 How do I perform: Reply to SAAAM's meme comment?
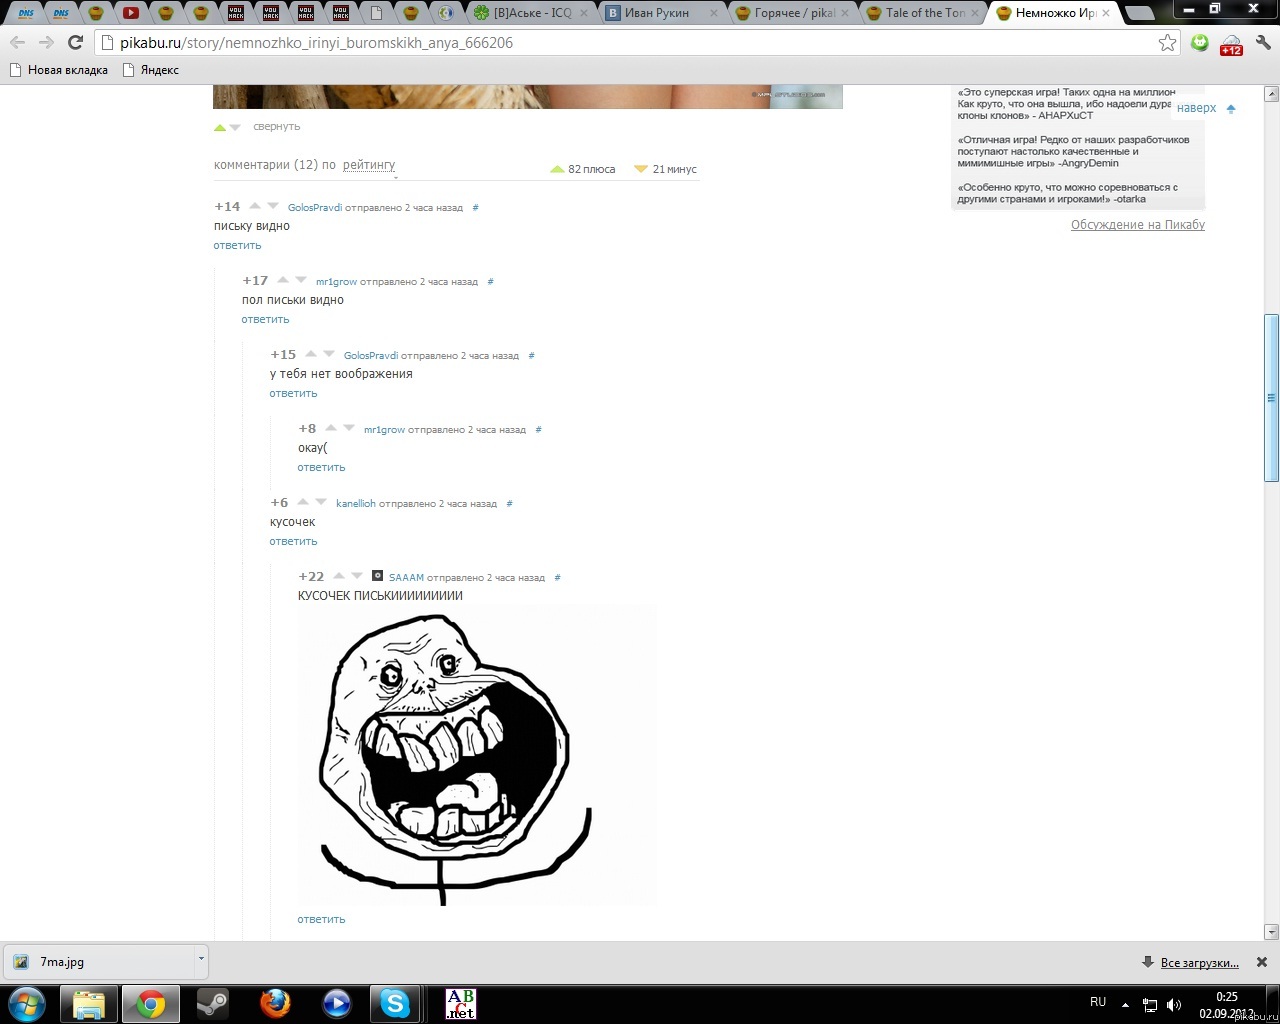[x=321, y=919]
